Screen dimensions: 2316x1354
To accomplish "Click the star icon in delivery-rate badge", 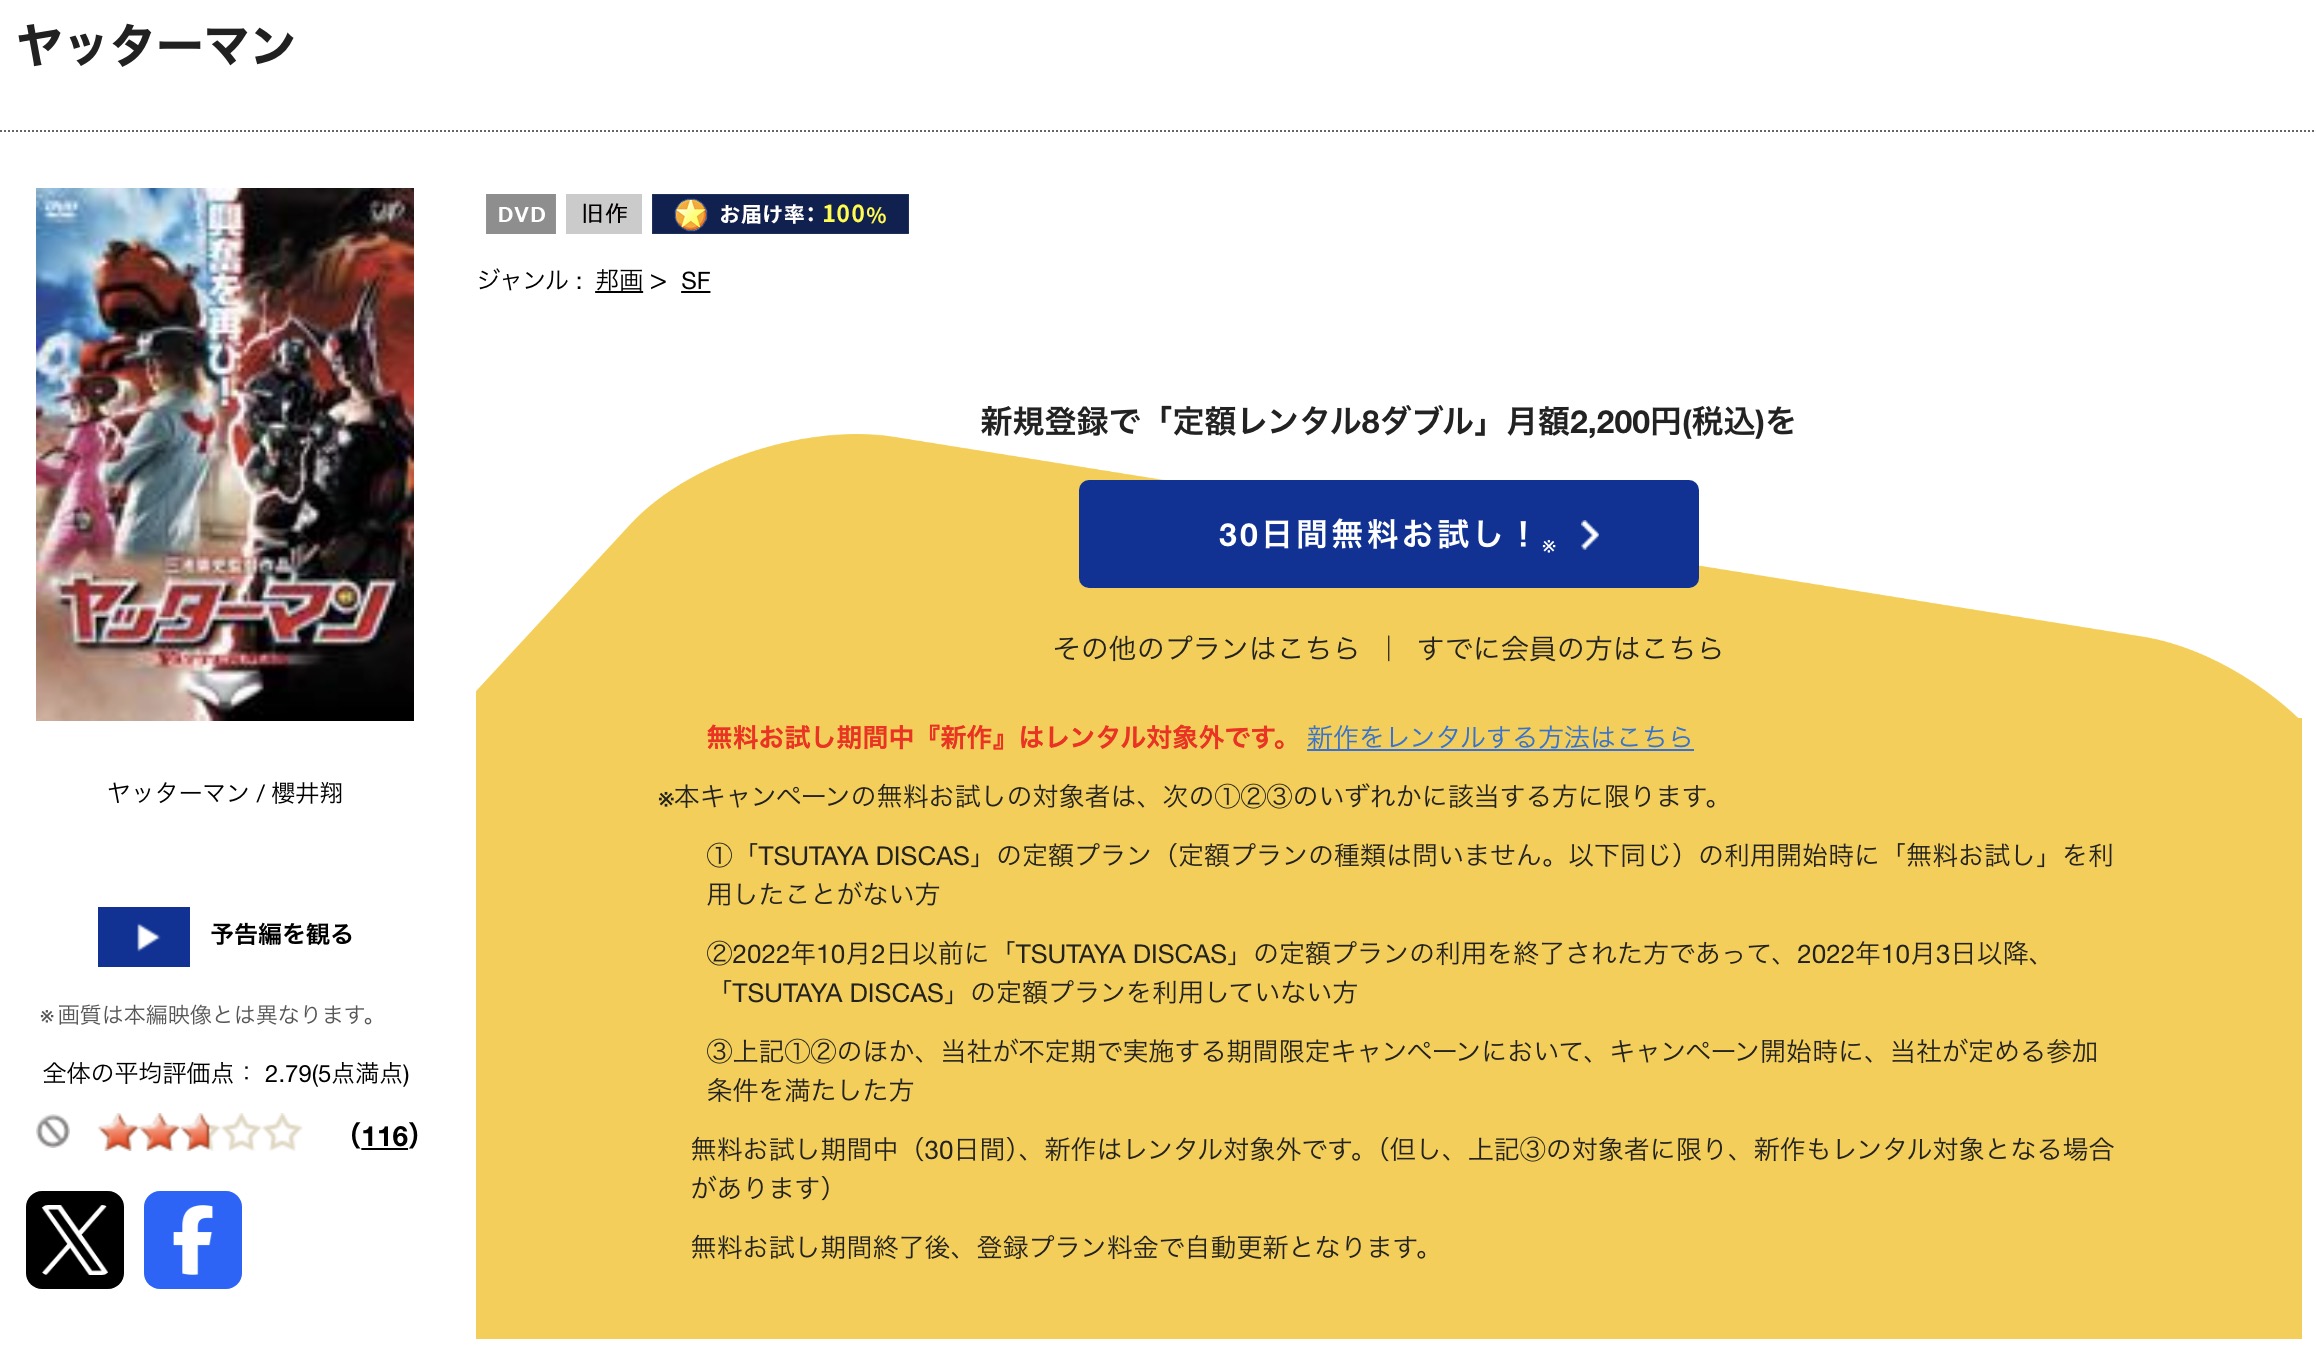I will click(x=690, y=214).
